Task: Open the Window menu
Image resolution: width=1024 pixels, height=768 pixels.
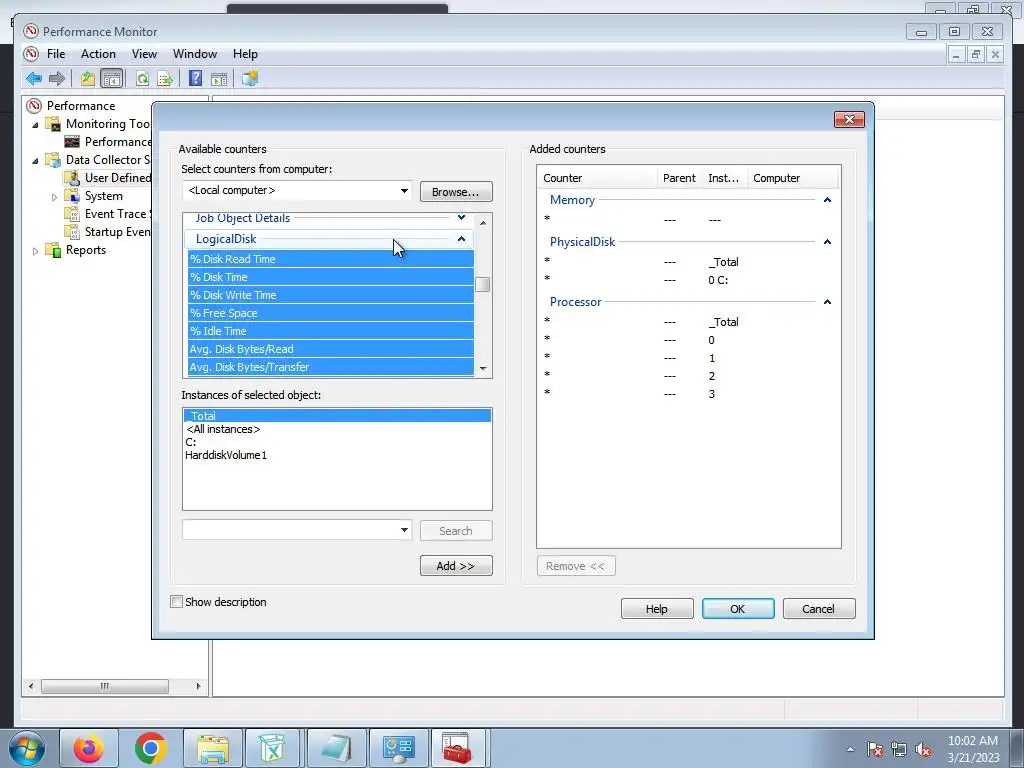Action: (x=195, y=54)
